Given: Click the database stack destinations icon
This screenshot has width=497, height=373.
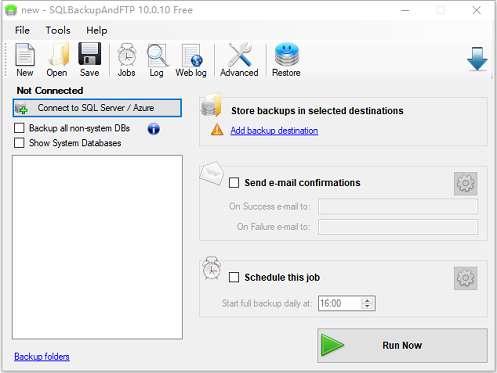Looking at the screenshot, I should pos(211,105).
